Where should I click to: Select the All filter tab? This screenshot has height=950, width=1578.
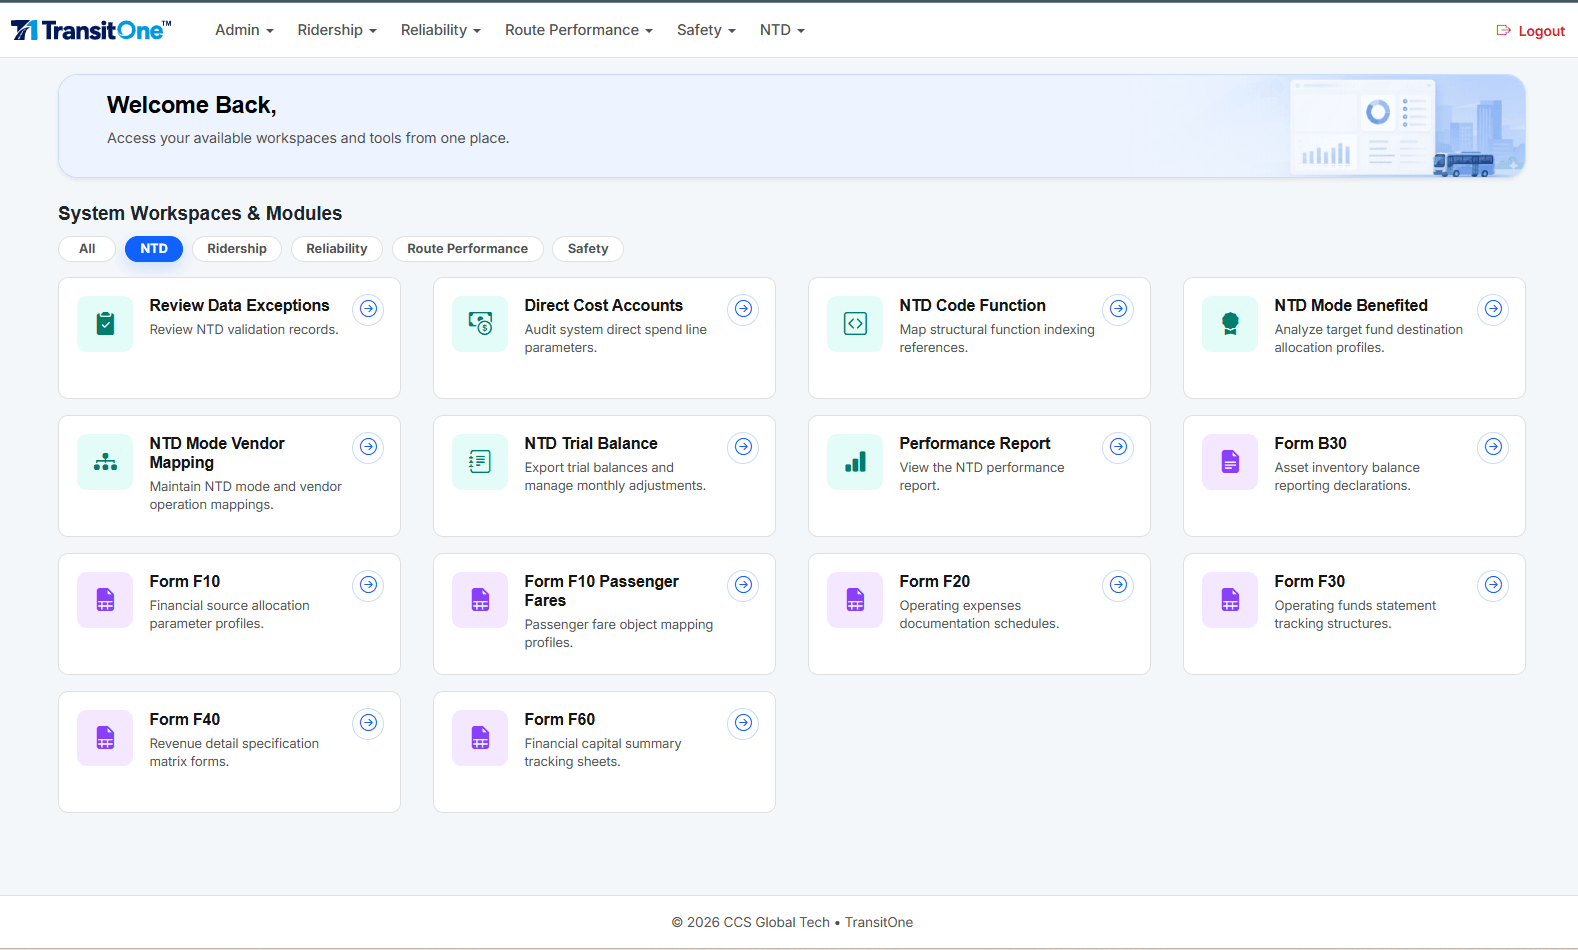click(x=87, y=249)
